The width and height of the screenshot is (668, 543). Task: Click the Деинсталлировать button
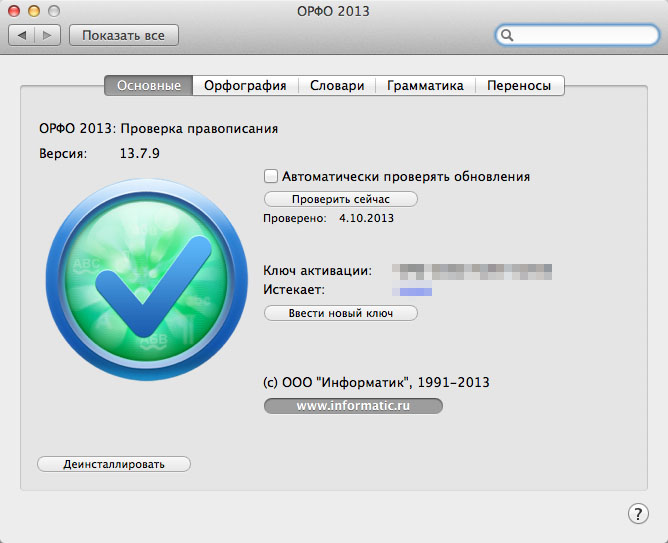pos(114,464)
